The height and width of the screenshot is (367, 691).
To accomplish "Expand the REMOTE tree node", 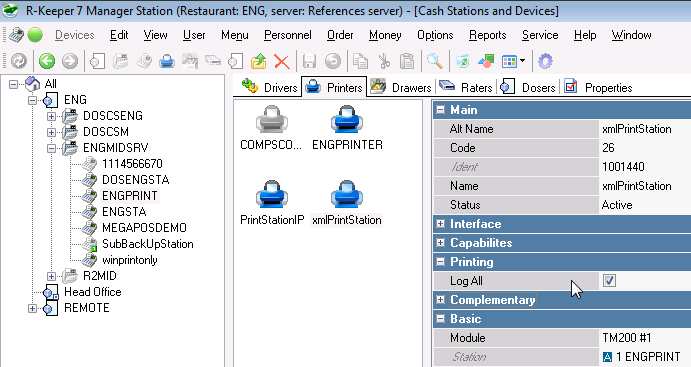I will tap(32, 308).
